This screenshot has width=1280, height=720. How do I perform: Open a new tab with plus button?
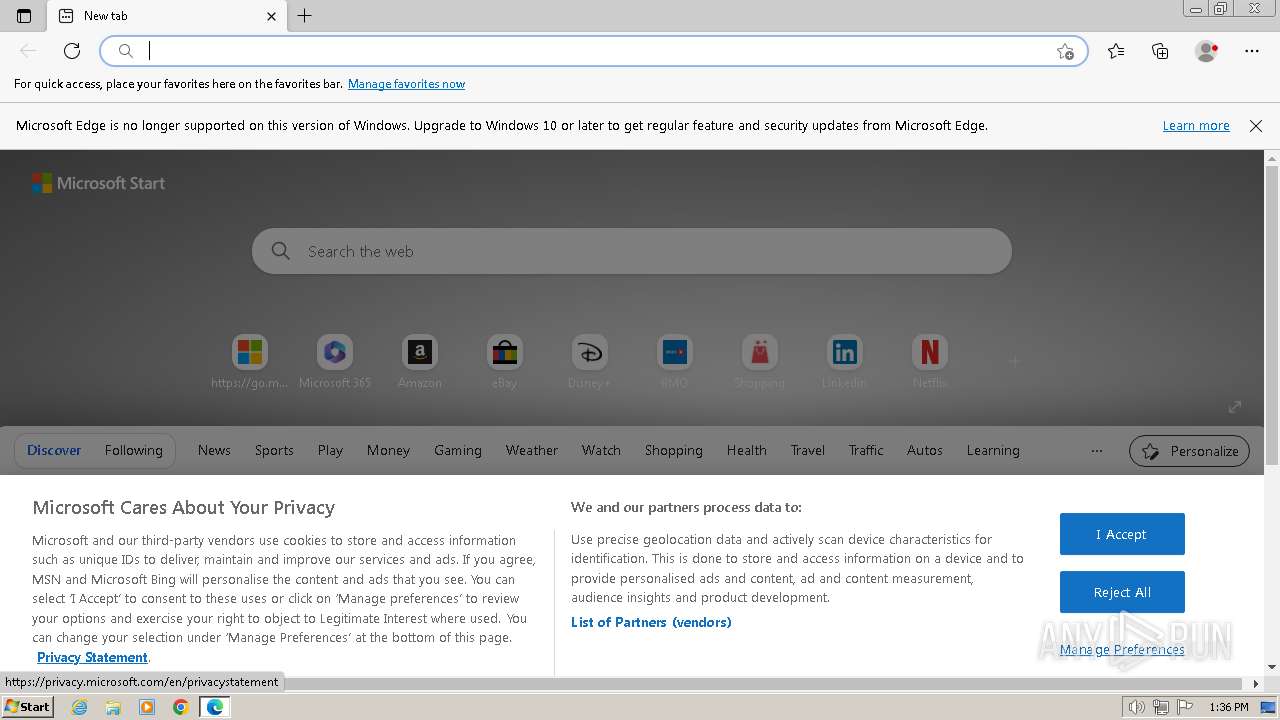(305, 16)
